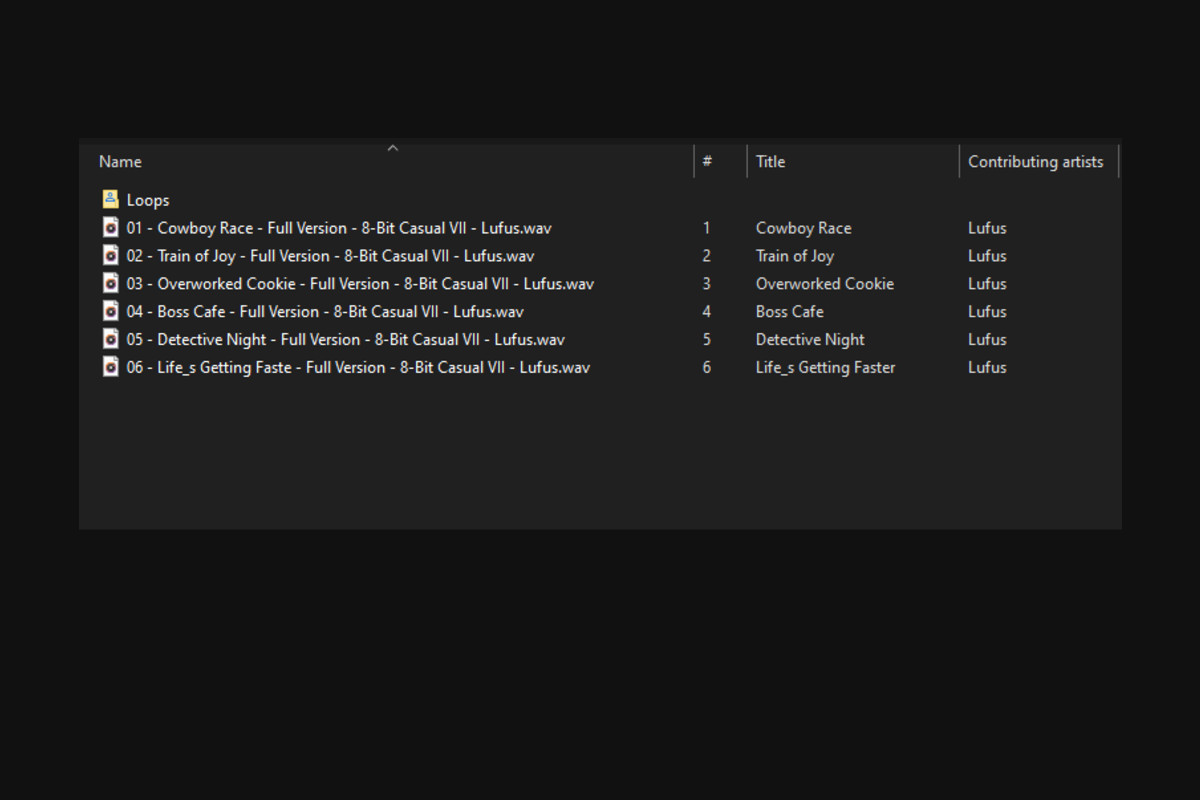Click the audio file icon for Train of Joy

[x=110, y=255]
